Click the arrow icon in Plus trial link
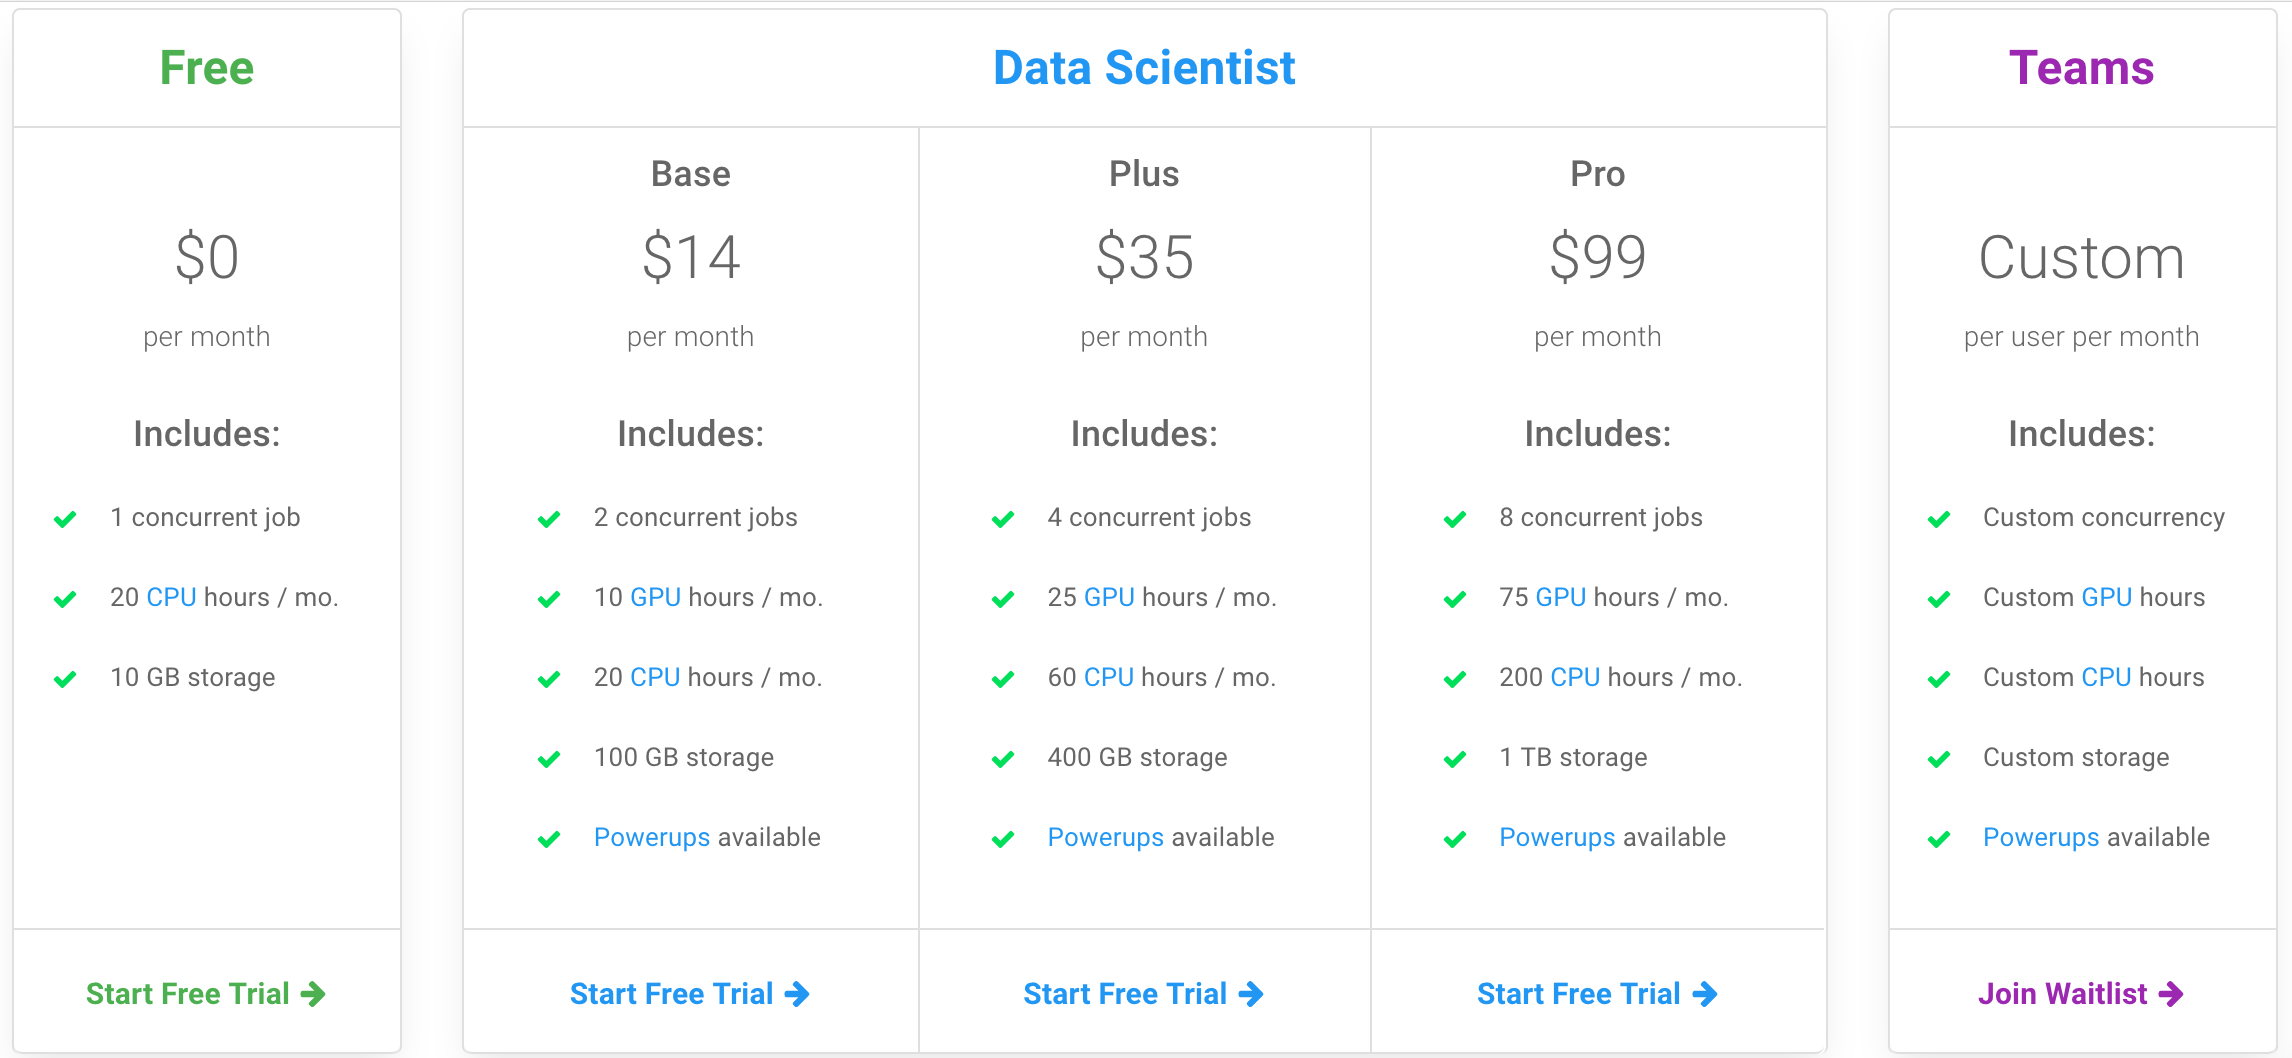 click(1251, 994)
